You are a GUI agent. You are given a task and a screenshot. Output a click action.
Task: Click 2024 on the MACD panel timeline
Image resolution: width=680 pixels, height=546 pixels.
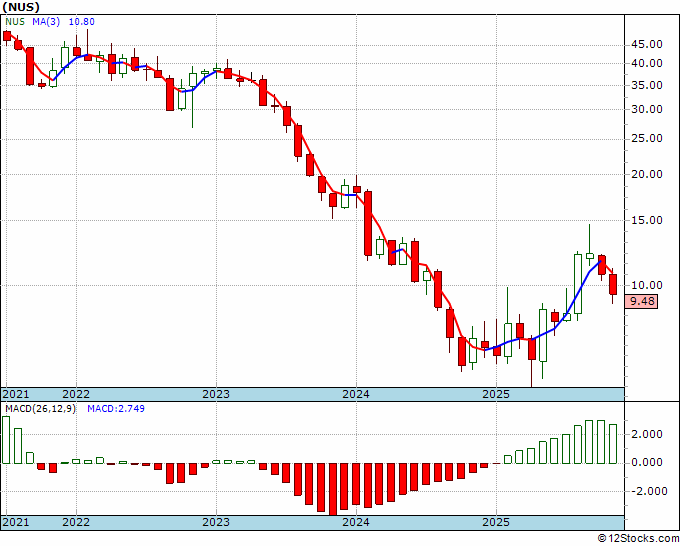point(356,522)
